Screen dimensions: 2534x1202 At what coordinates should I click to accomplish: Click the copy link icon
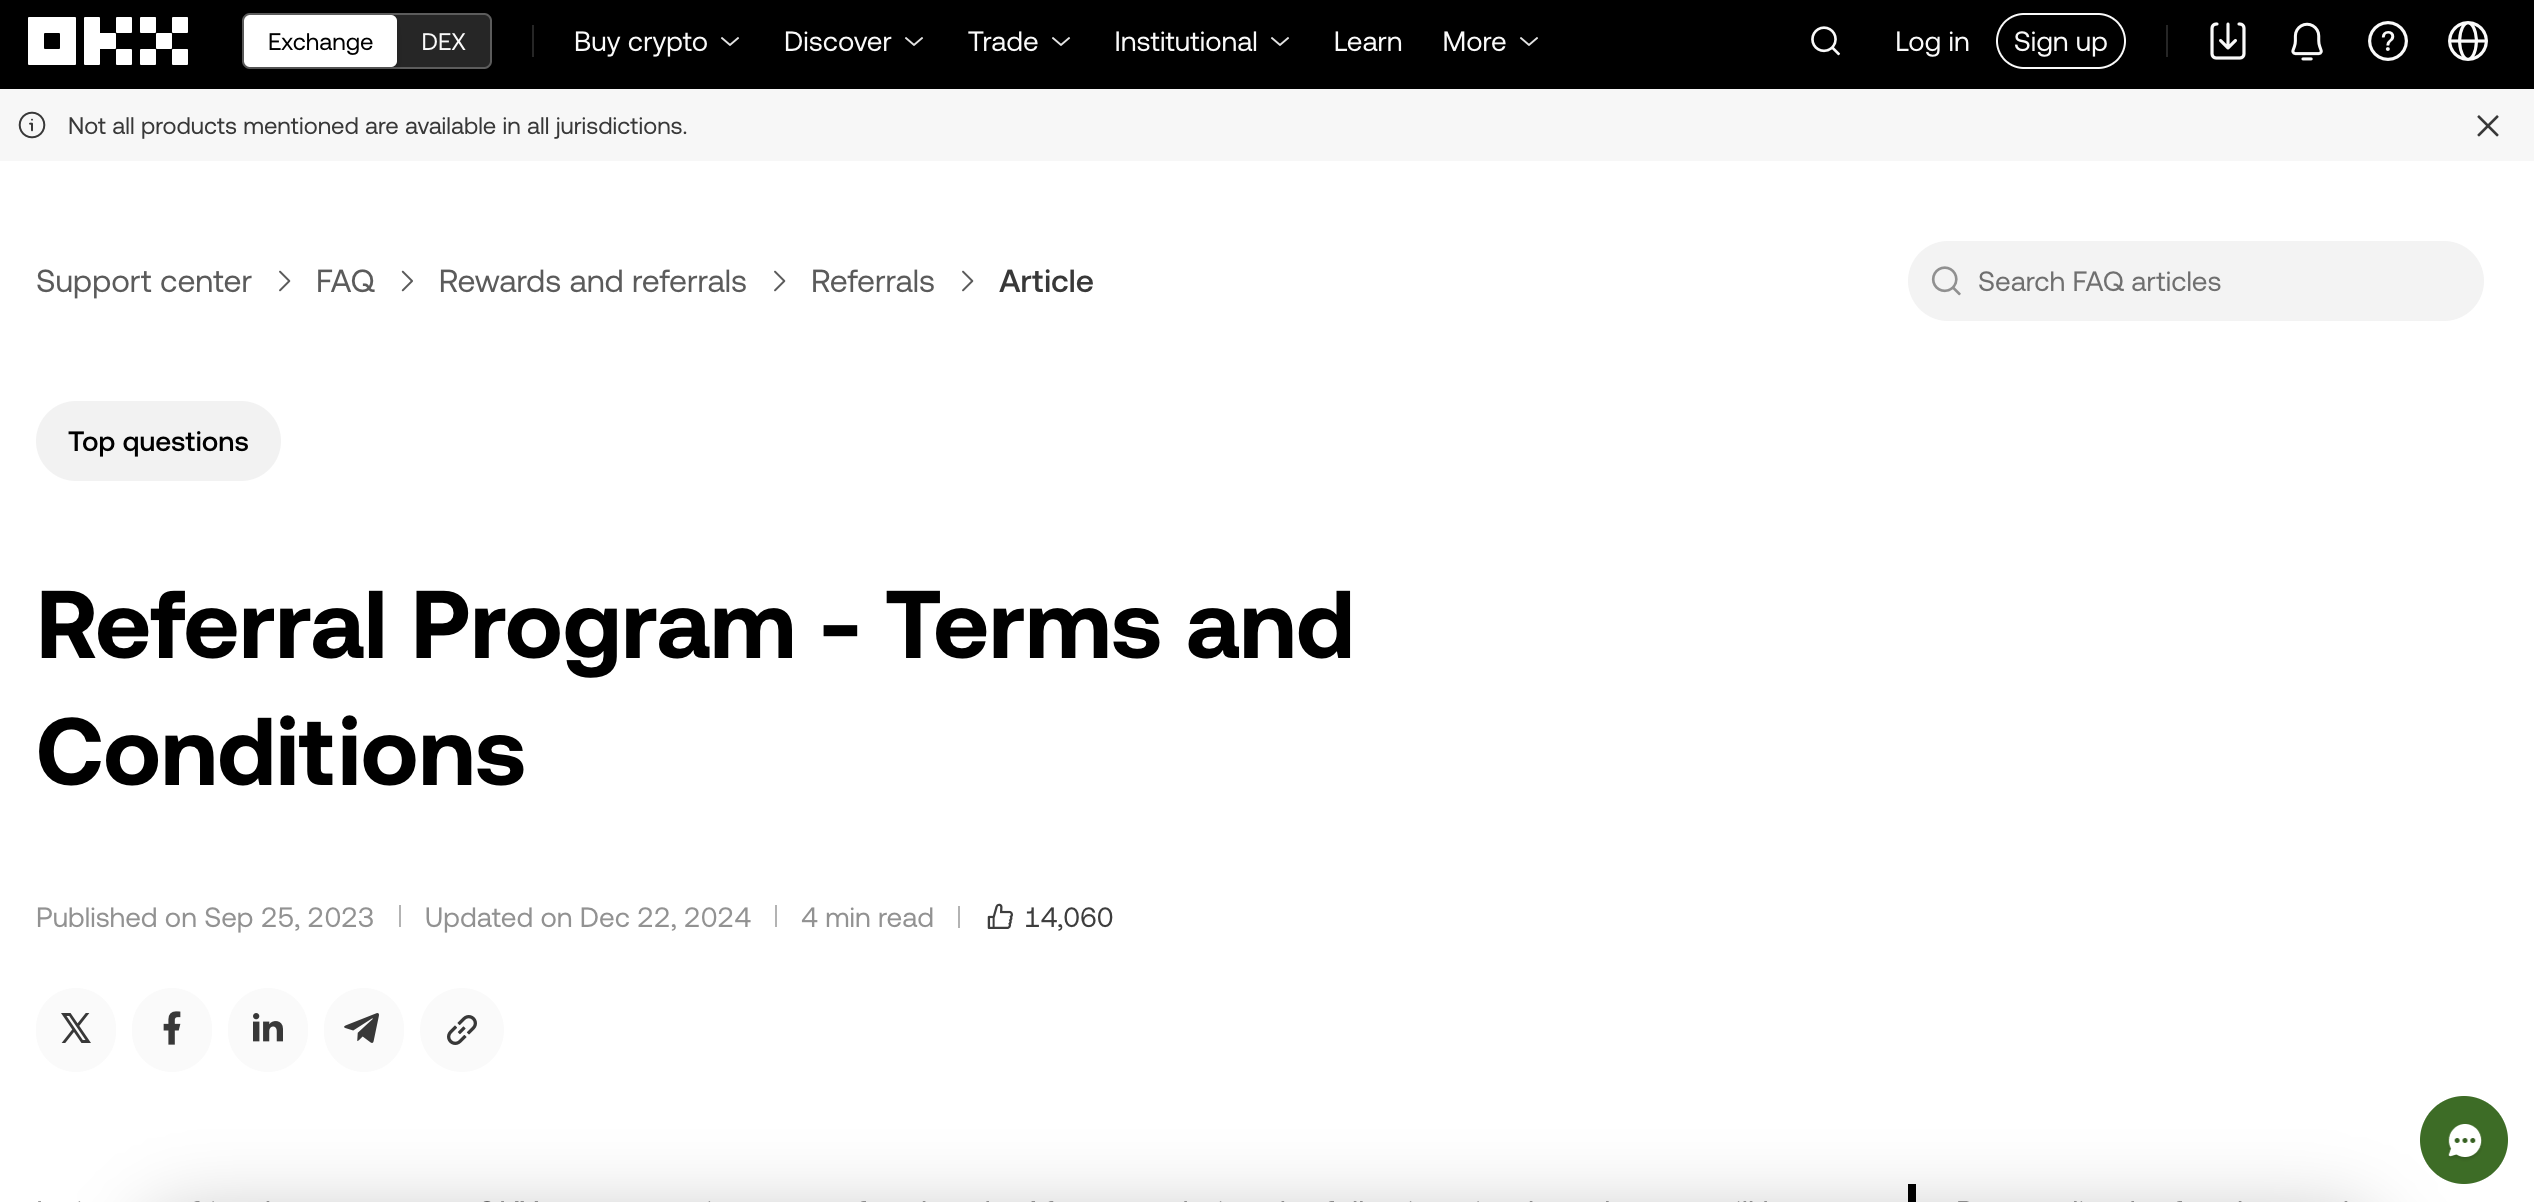pyautogui.click(x=461, y=1028)
